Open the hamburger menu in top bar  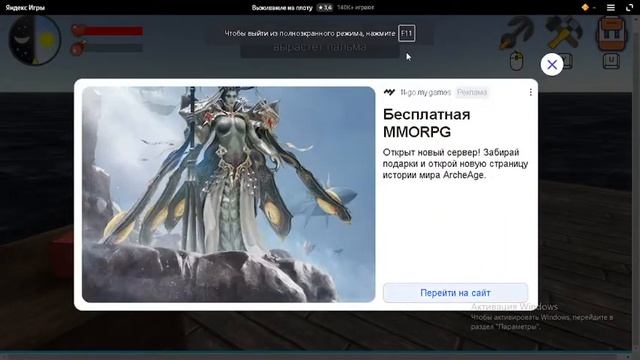pos(611,7)
